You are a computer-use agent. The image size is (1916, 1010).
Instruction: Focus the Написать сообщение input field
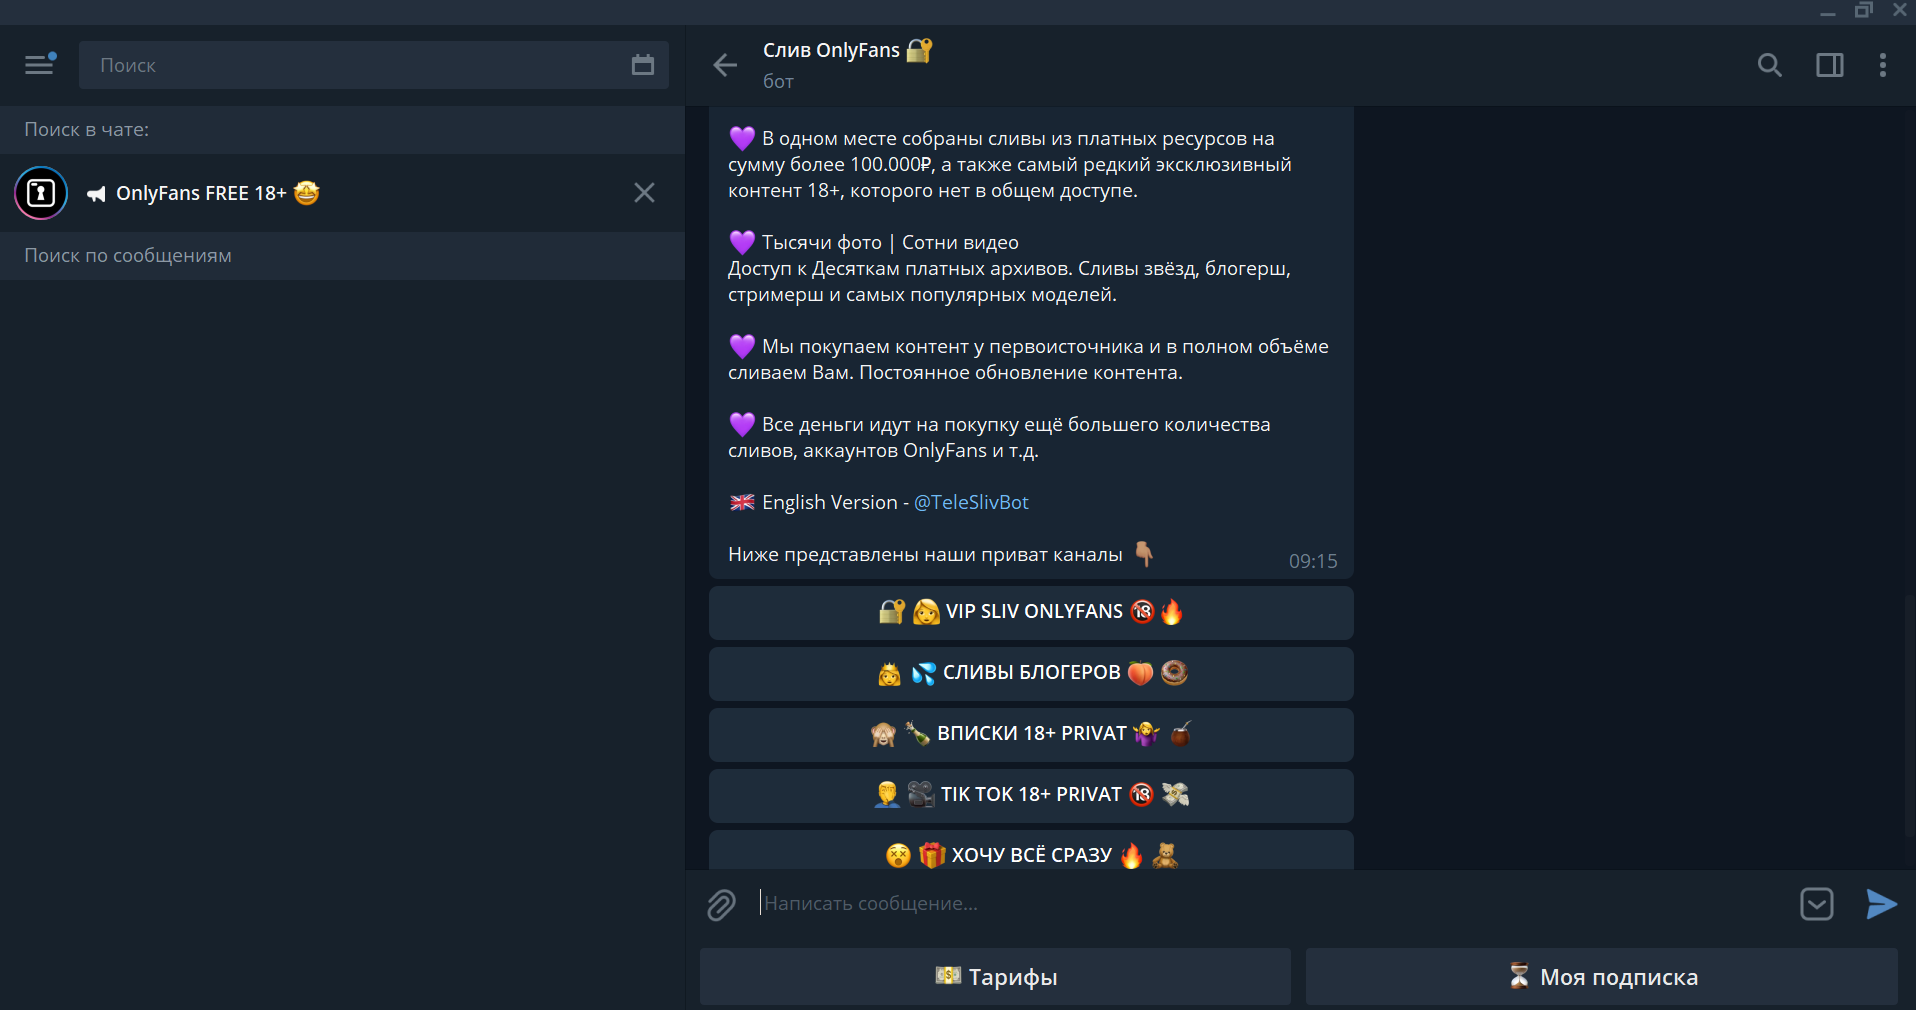(x=1270, y=904)
